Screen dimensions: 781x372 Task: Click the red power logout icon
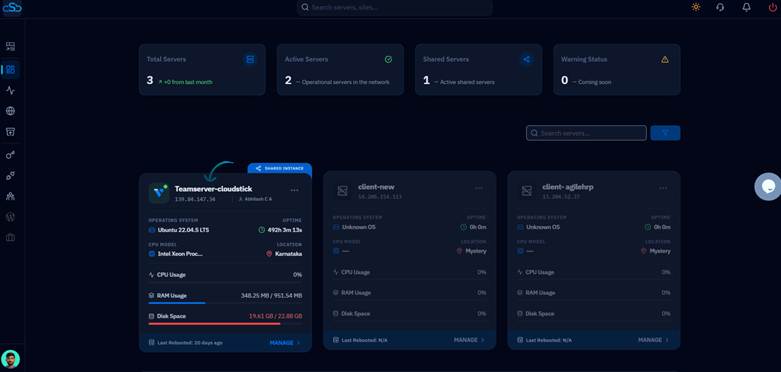click(773, 7)
